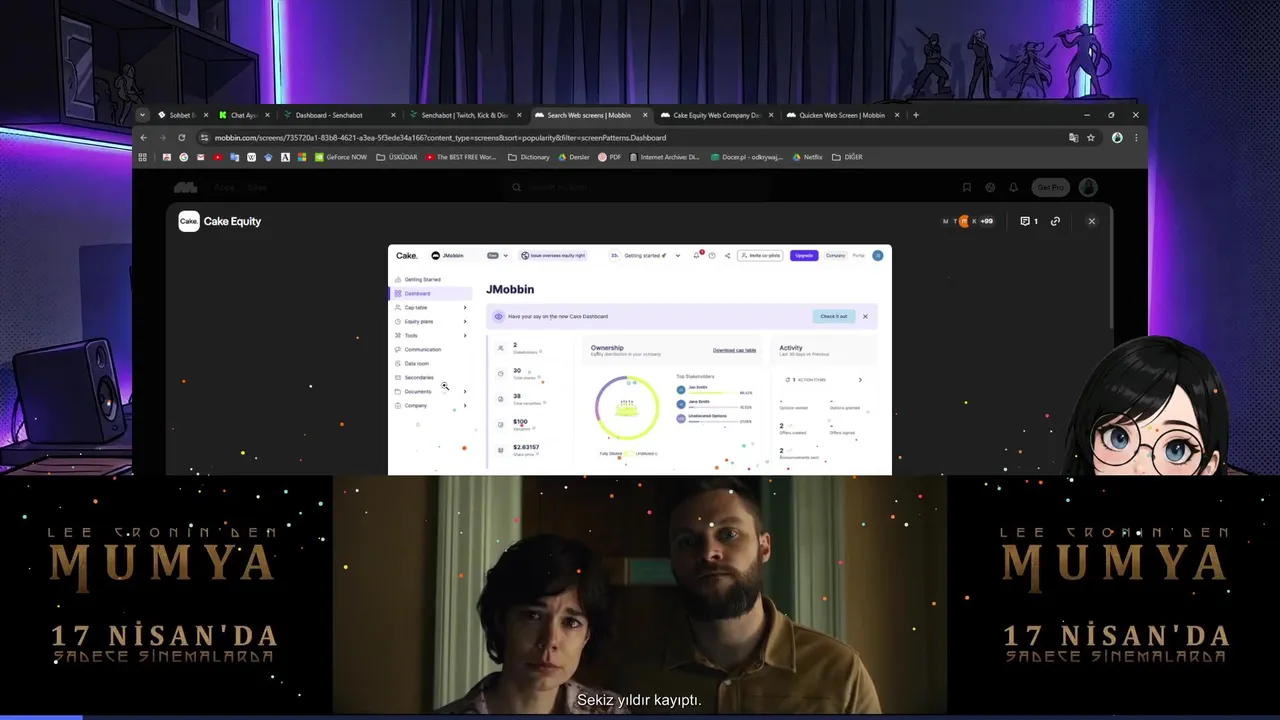This screenshot has height=720, width=1280.
Task: Click the Mobbin bookmark saved icon
Action: (x=966, y=187)
